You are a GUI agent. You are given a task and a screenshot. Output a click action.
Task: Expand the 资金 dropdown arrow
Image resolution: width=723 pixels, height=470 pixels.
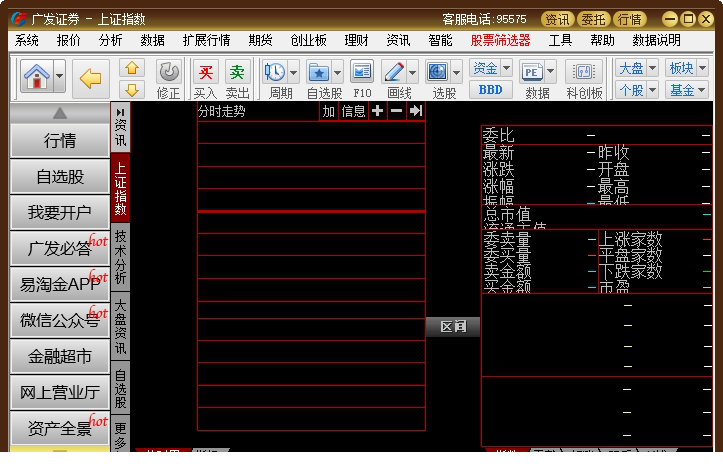point(506,68)
